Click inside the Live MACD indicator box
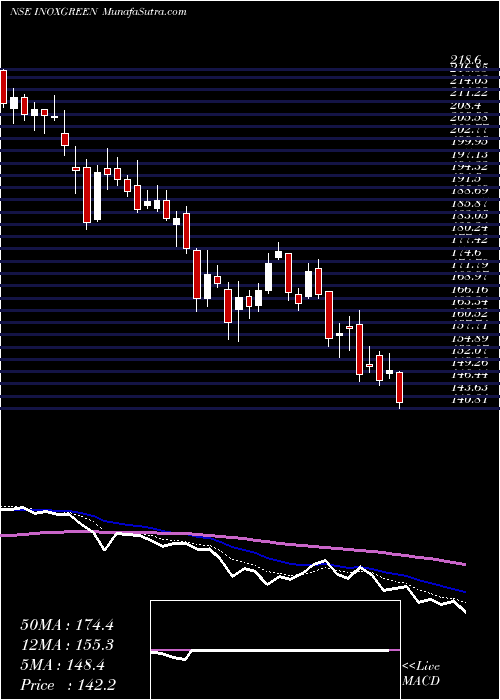The height and width of the screenshot is (700, 500). 275,650
